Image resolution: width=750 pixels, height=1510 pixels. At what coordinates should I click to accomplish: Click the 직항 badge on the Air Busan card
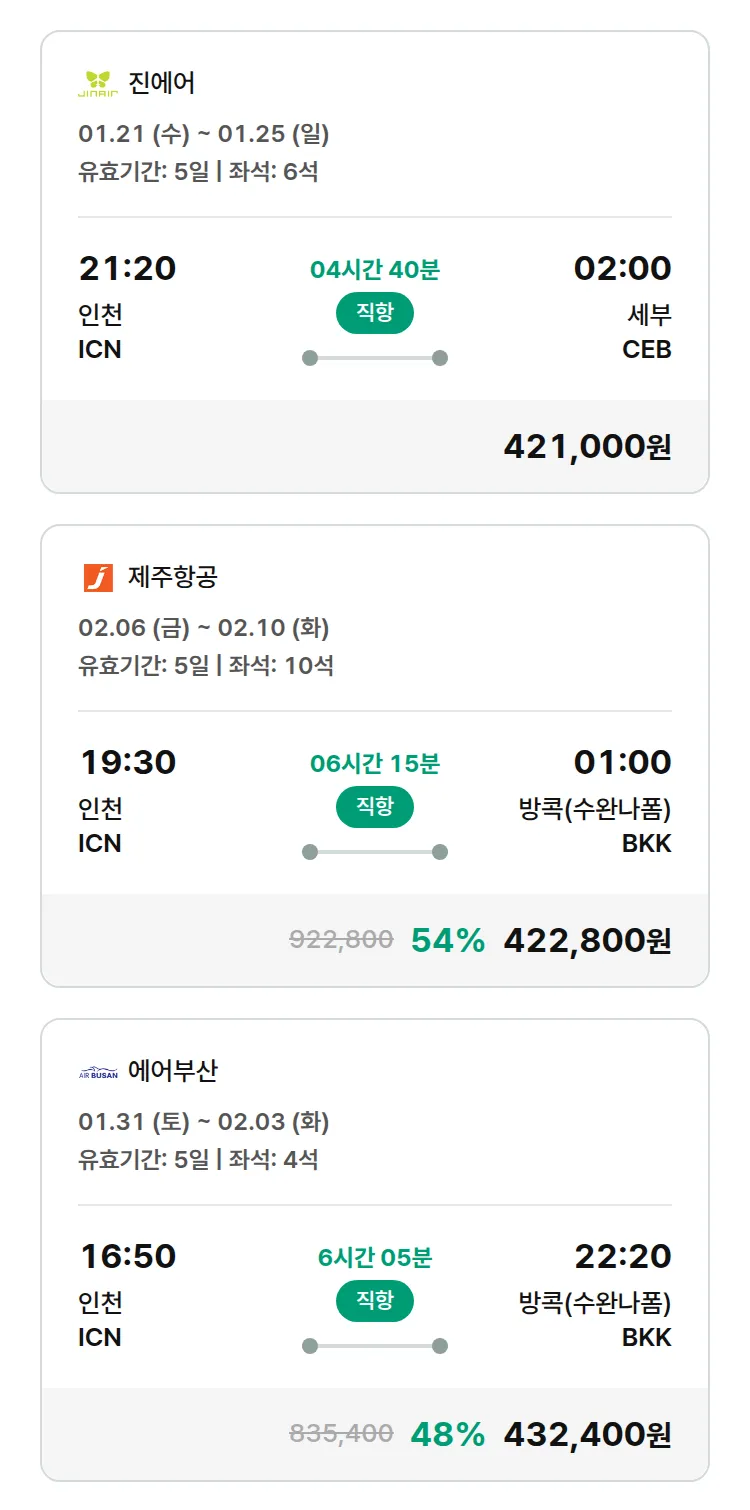coord(374,1301)
